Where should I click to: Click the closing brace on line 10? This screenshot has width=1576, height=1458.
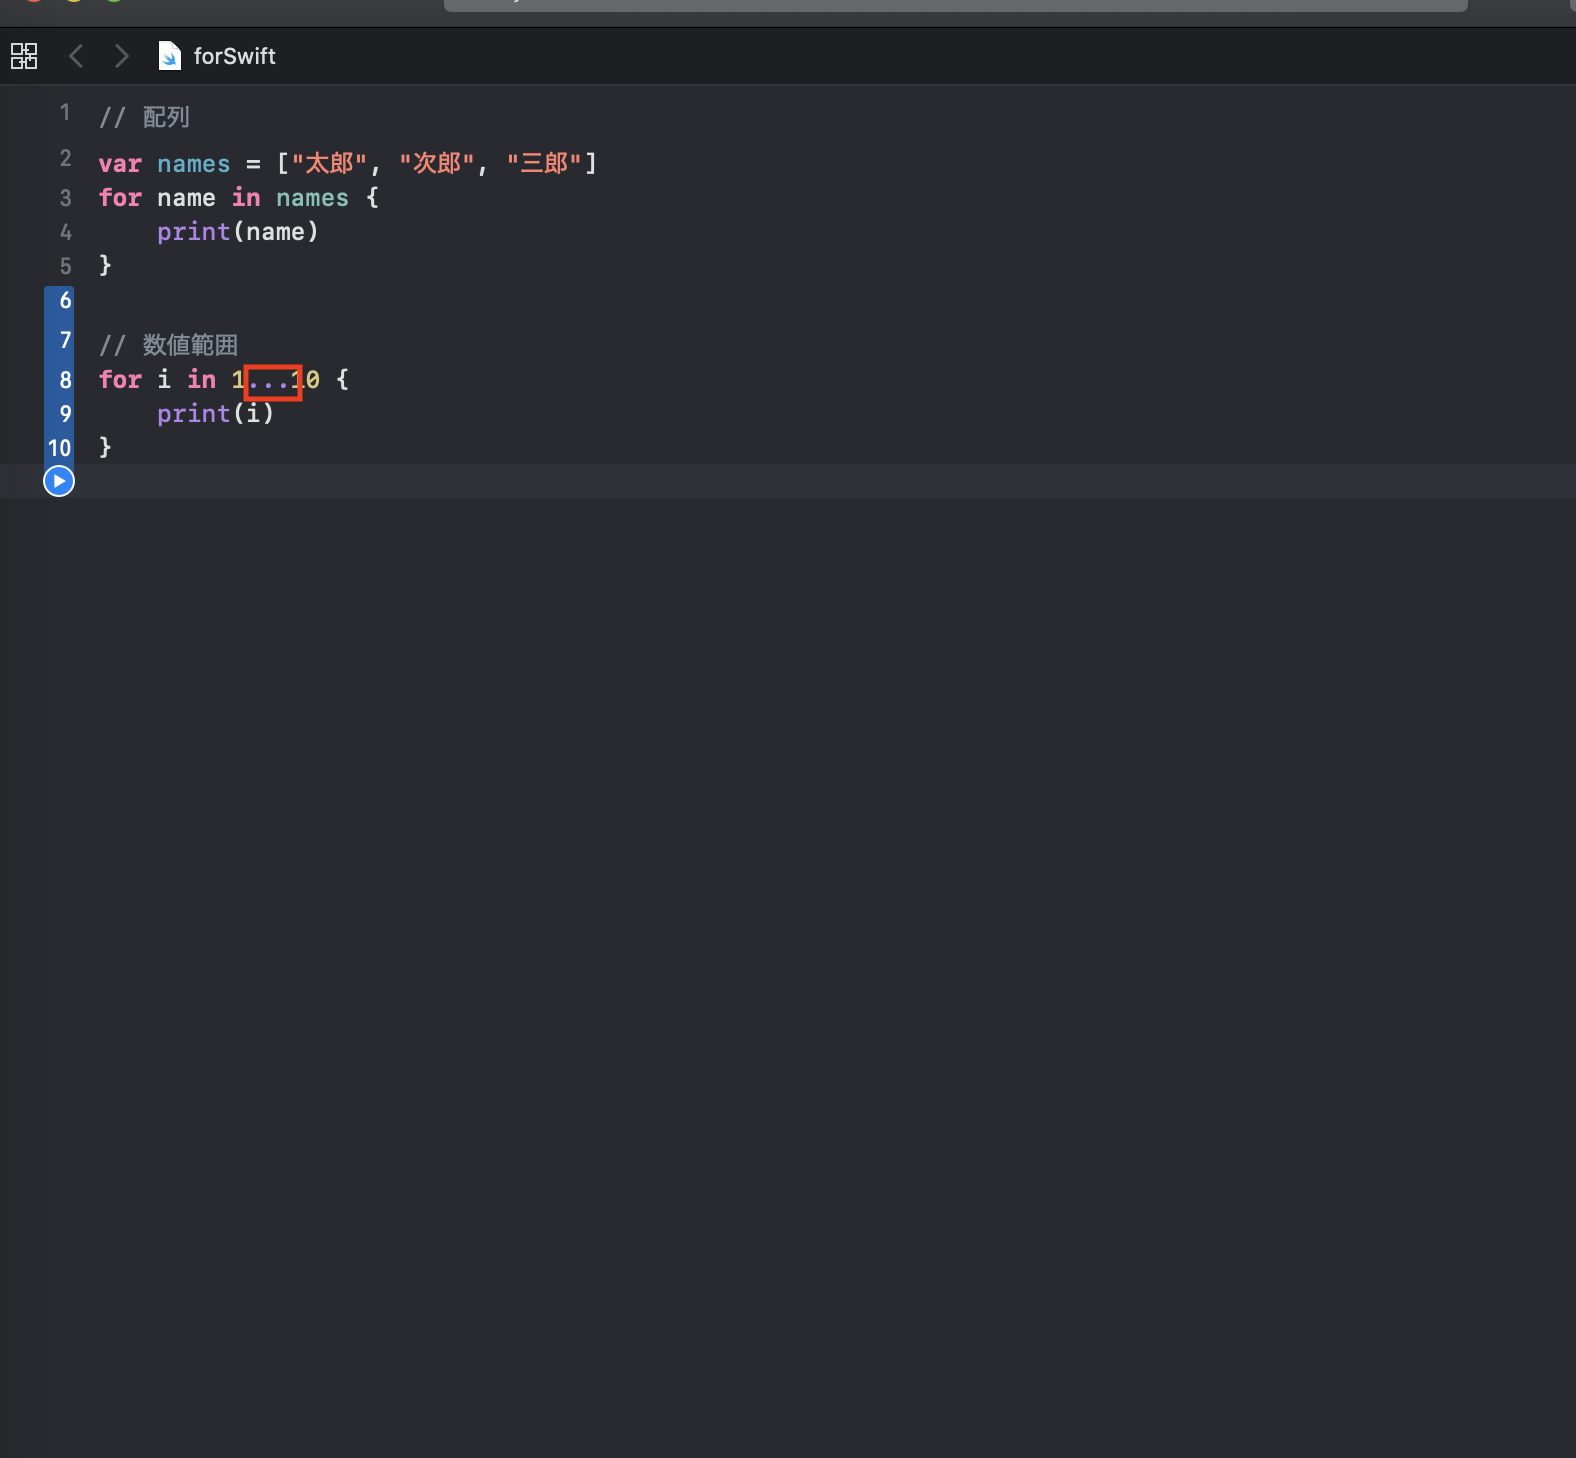[x=105, y=447]
